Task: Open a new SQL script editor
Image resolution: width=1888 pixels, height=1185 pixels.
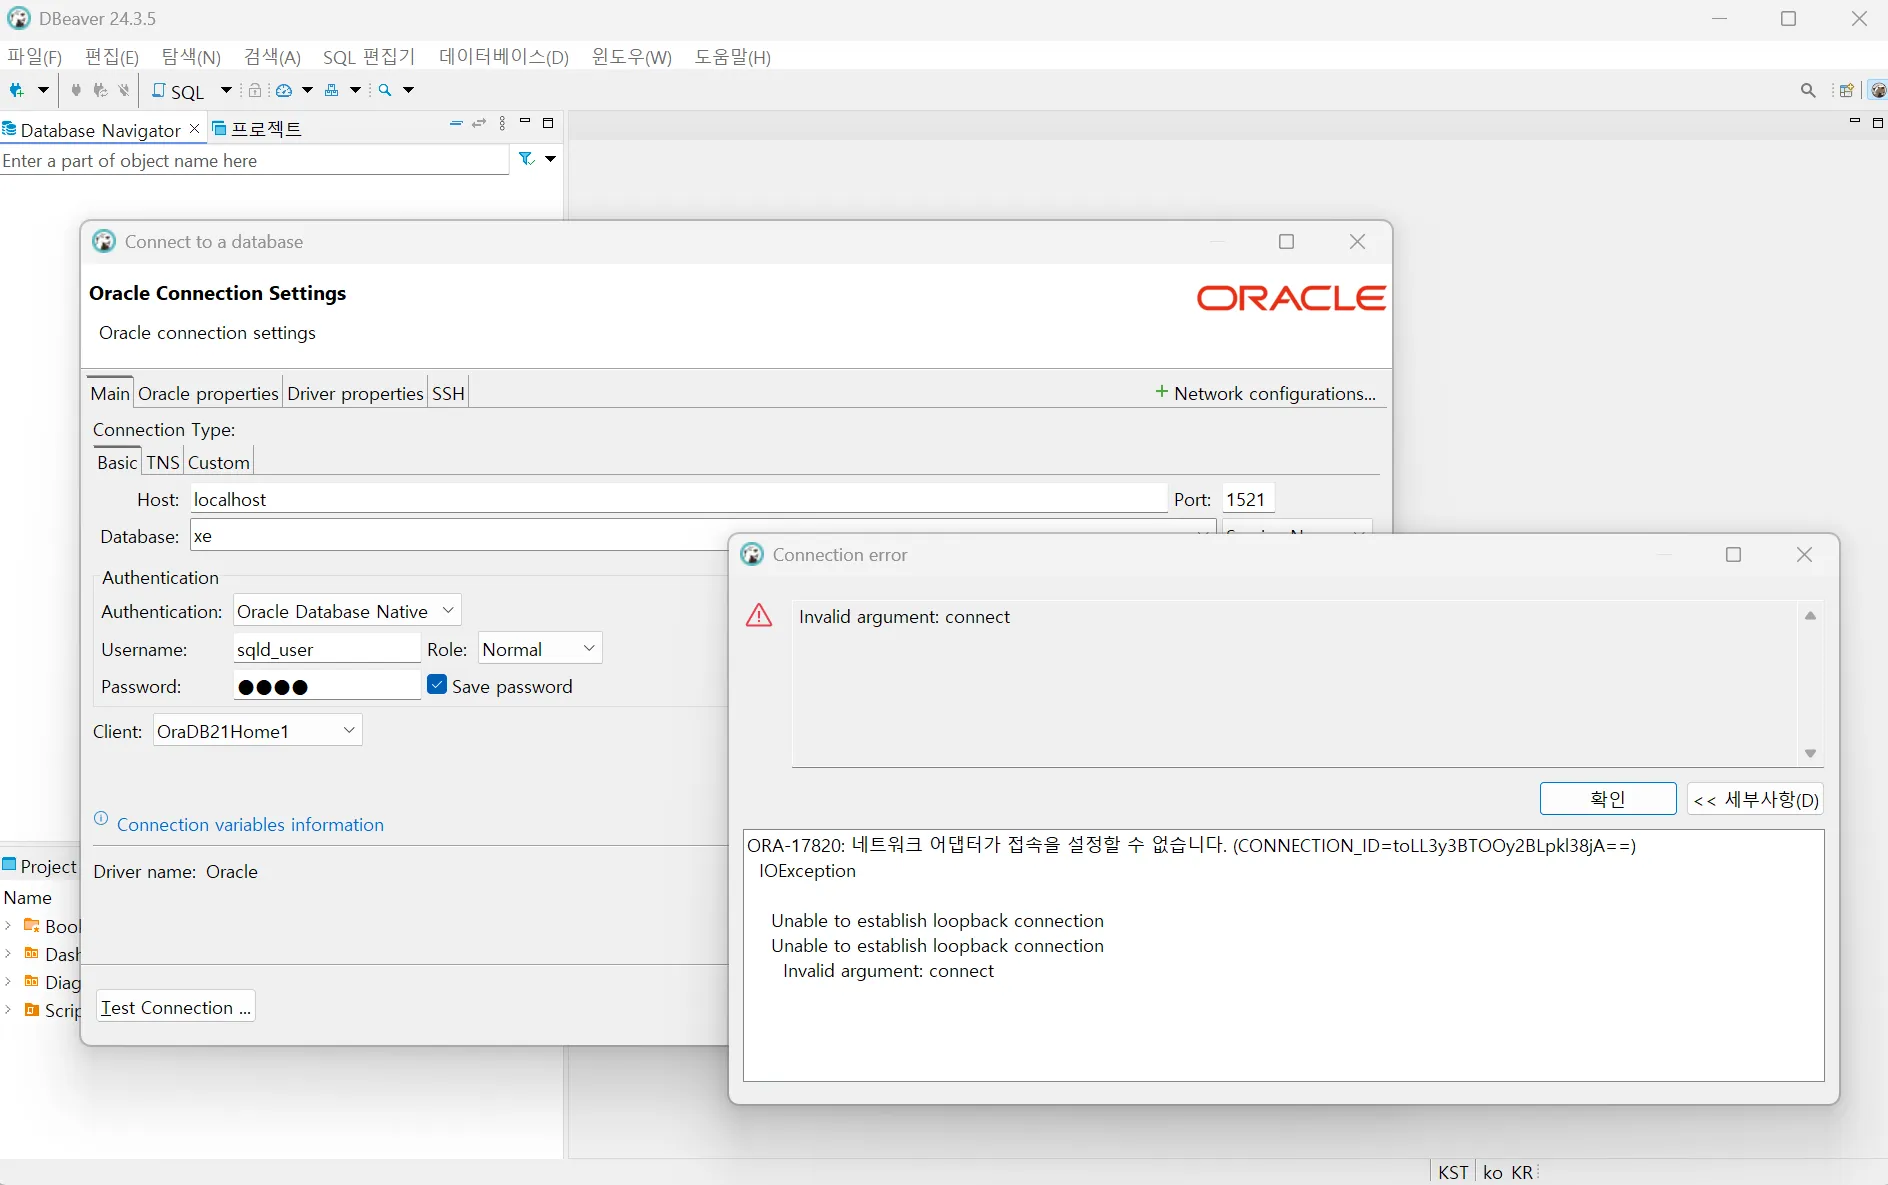Action: tap(178, 91)
